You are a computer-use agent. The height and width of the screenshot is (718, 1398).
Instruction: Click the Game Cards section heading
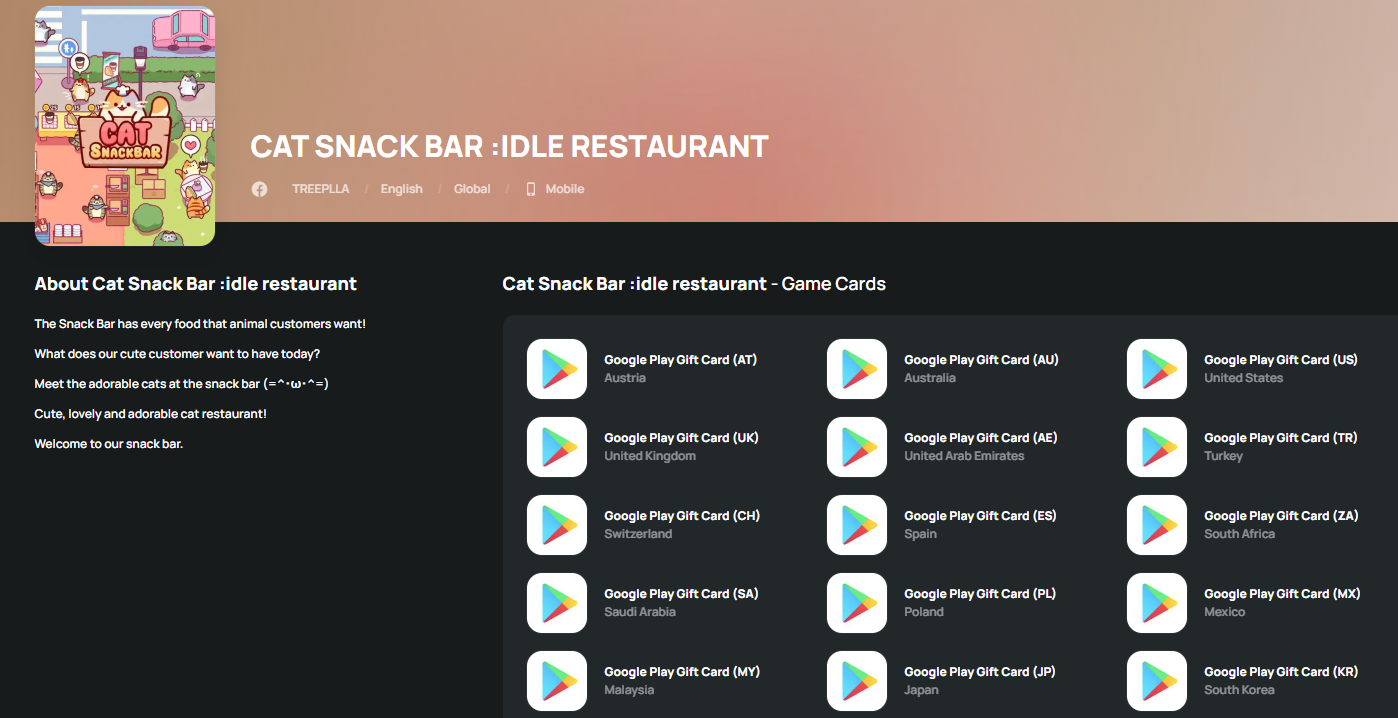click(694, 284)
